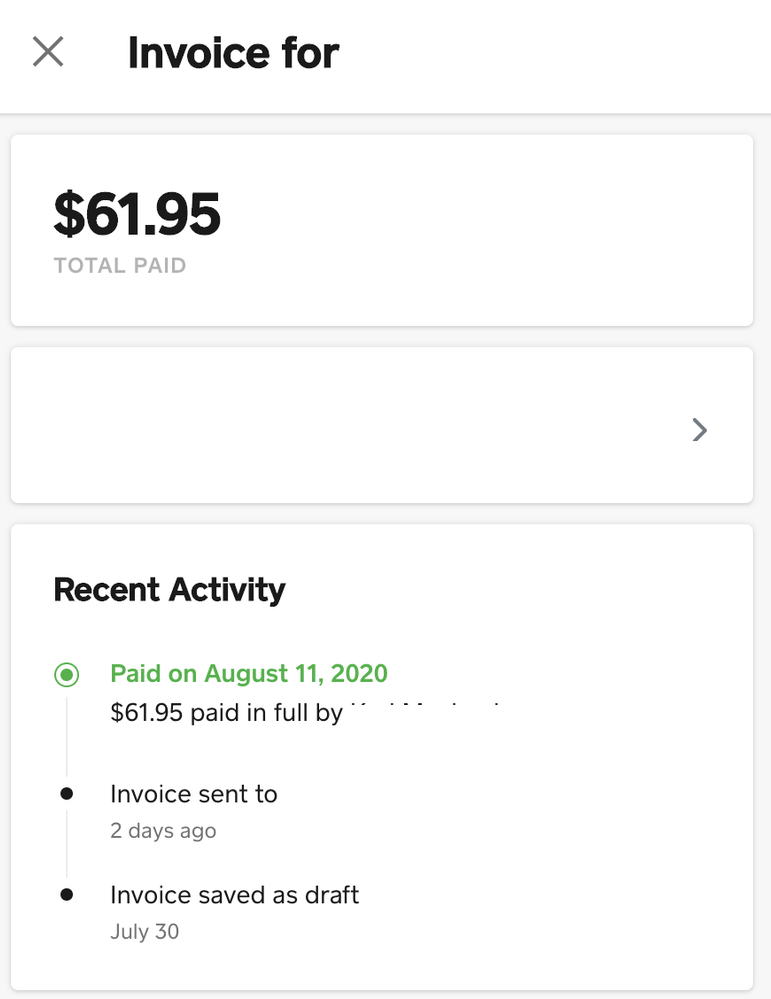Click the timeline line between sent and draft
This screenshot has height=999, width=771.
coord(66,845)
